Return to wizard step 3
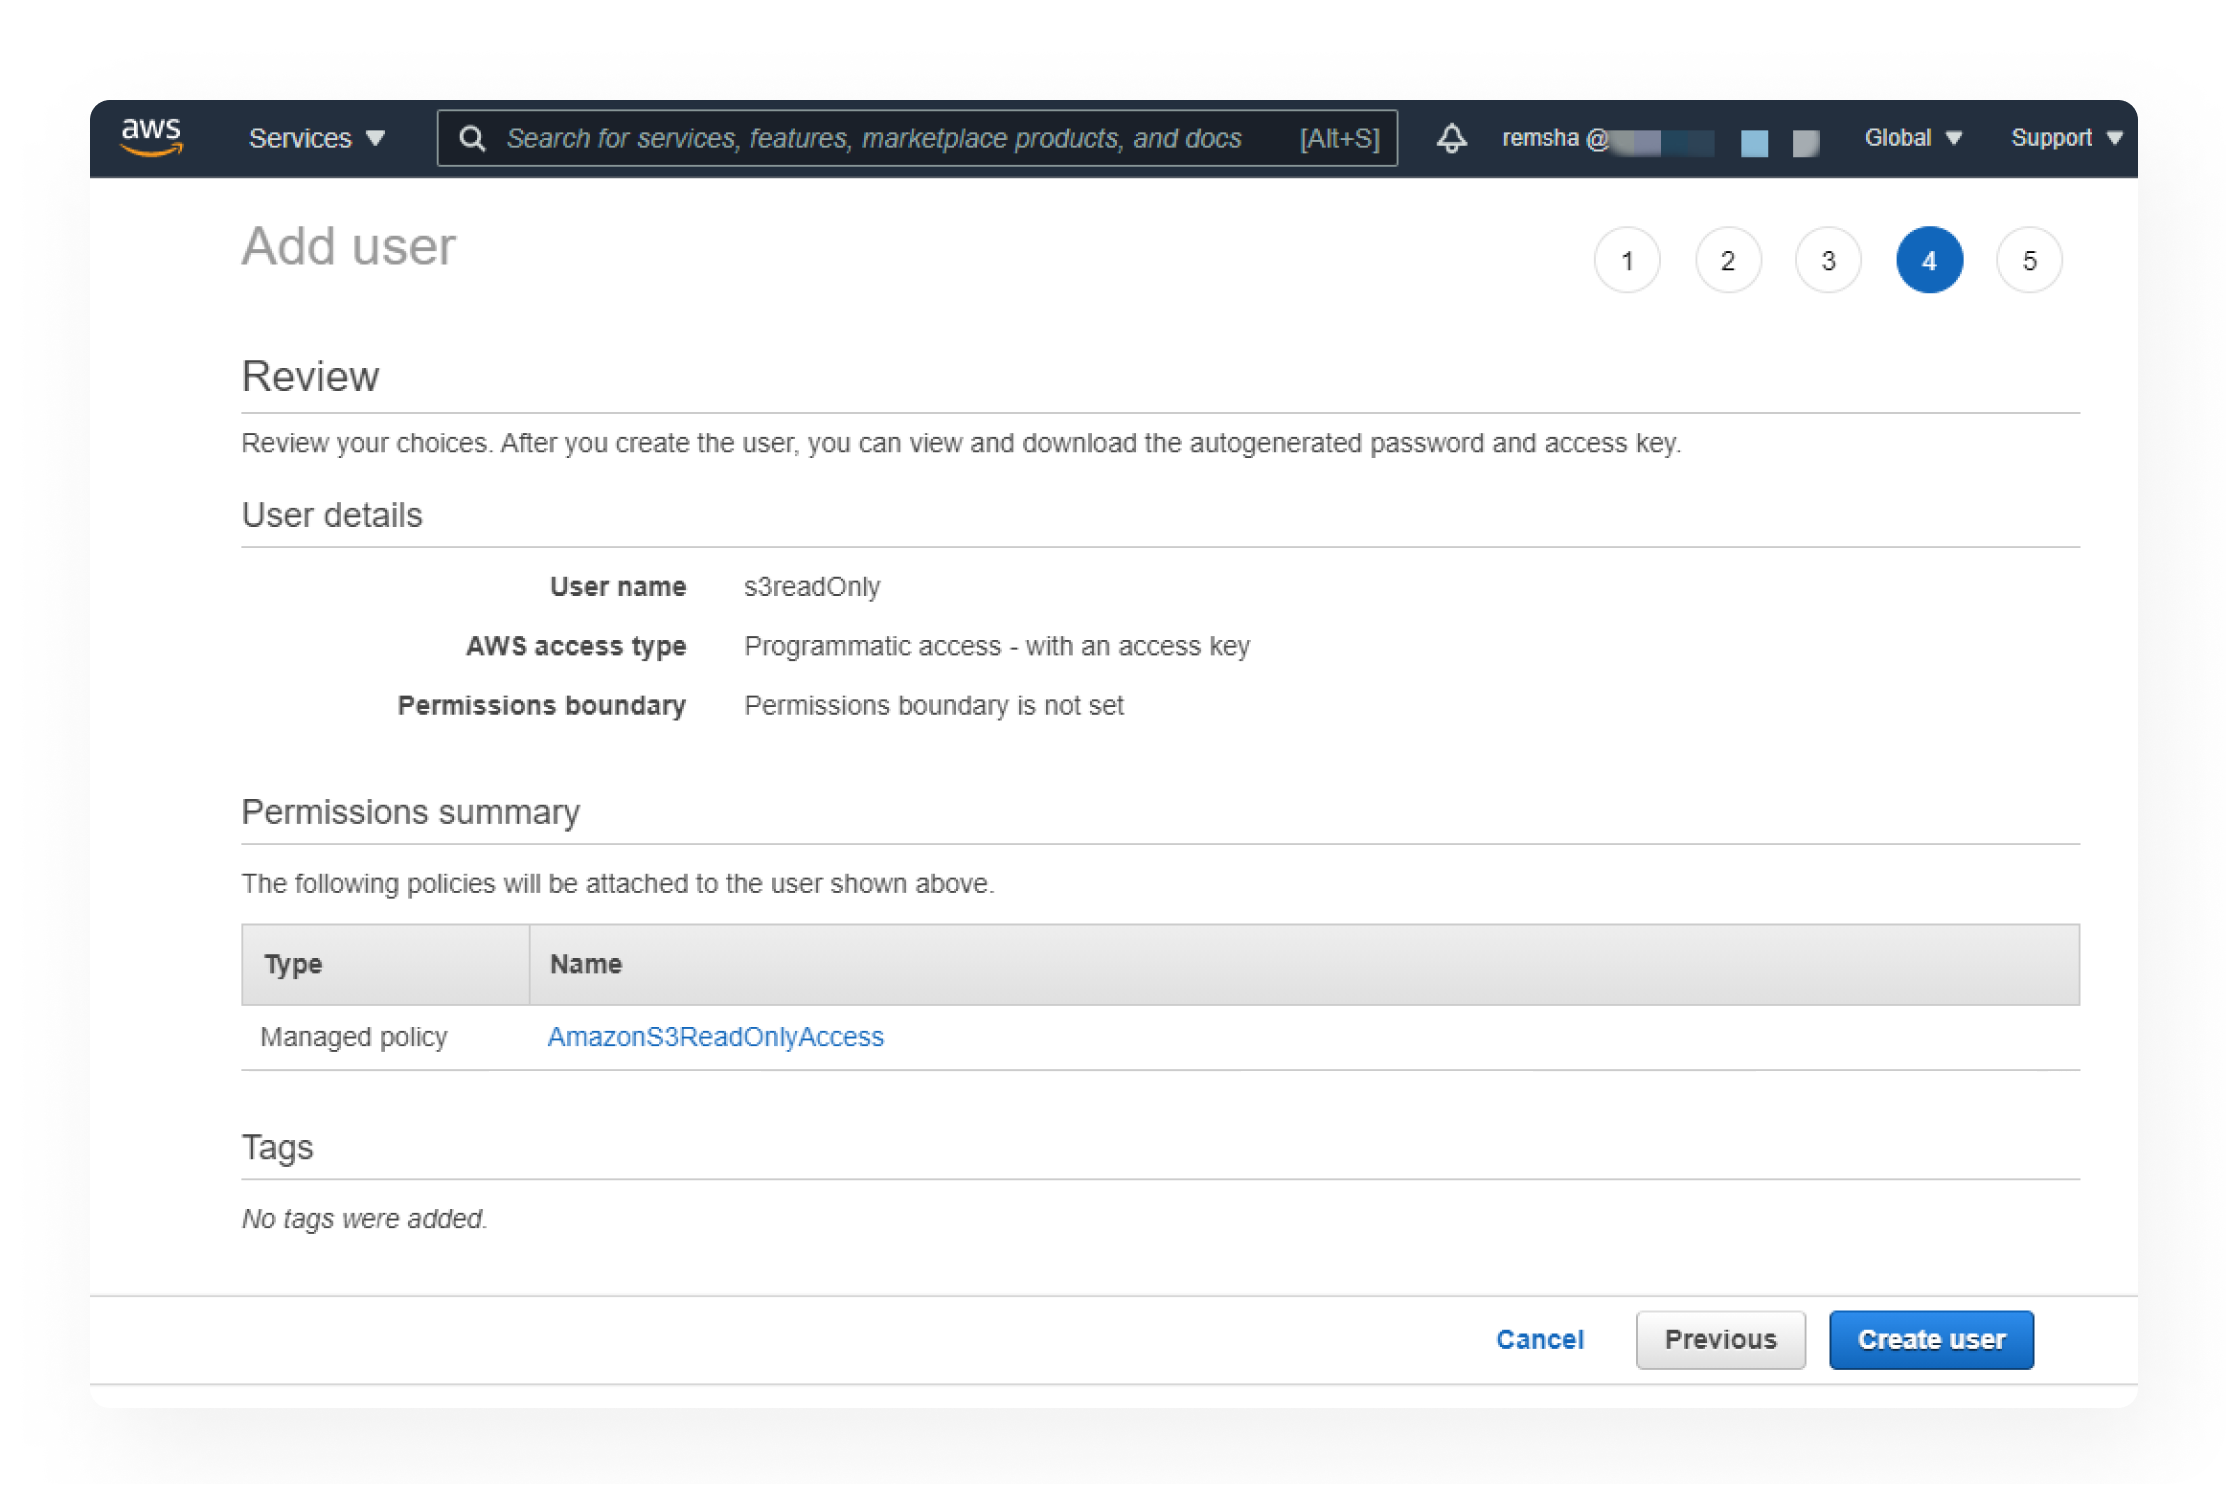Screen dimensions: 2226x1510 click(x=1828, y=261)
